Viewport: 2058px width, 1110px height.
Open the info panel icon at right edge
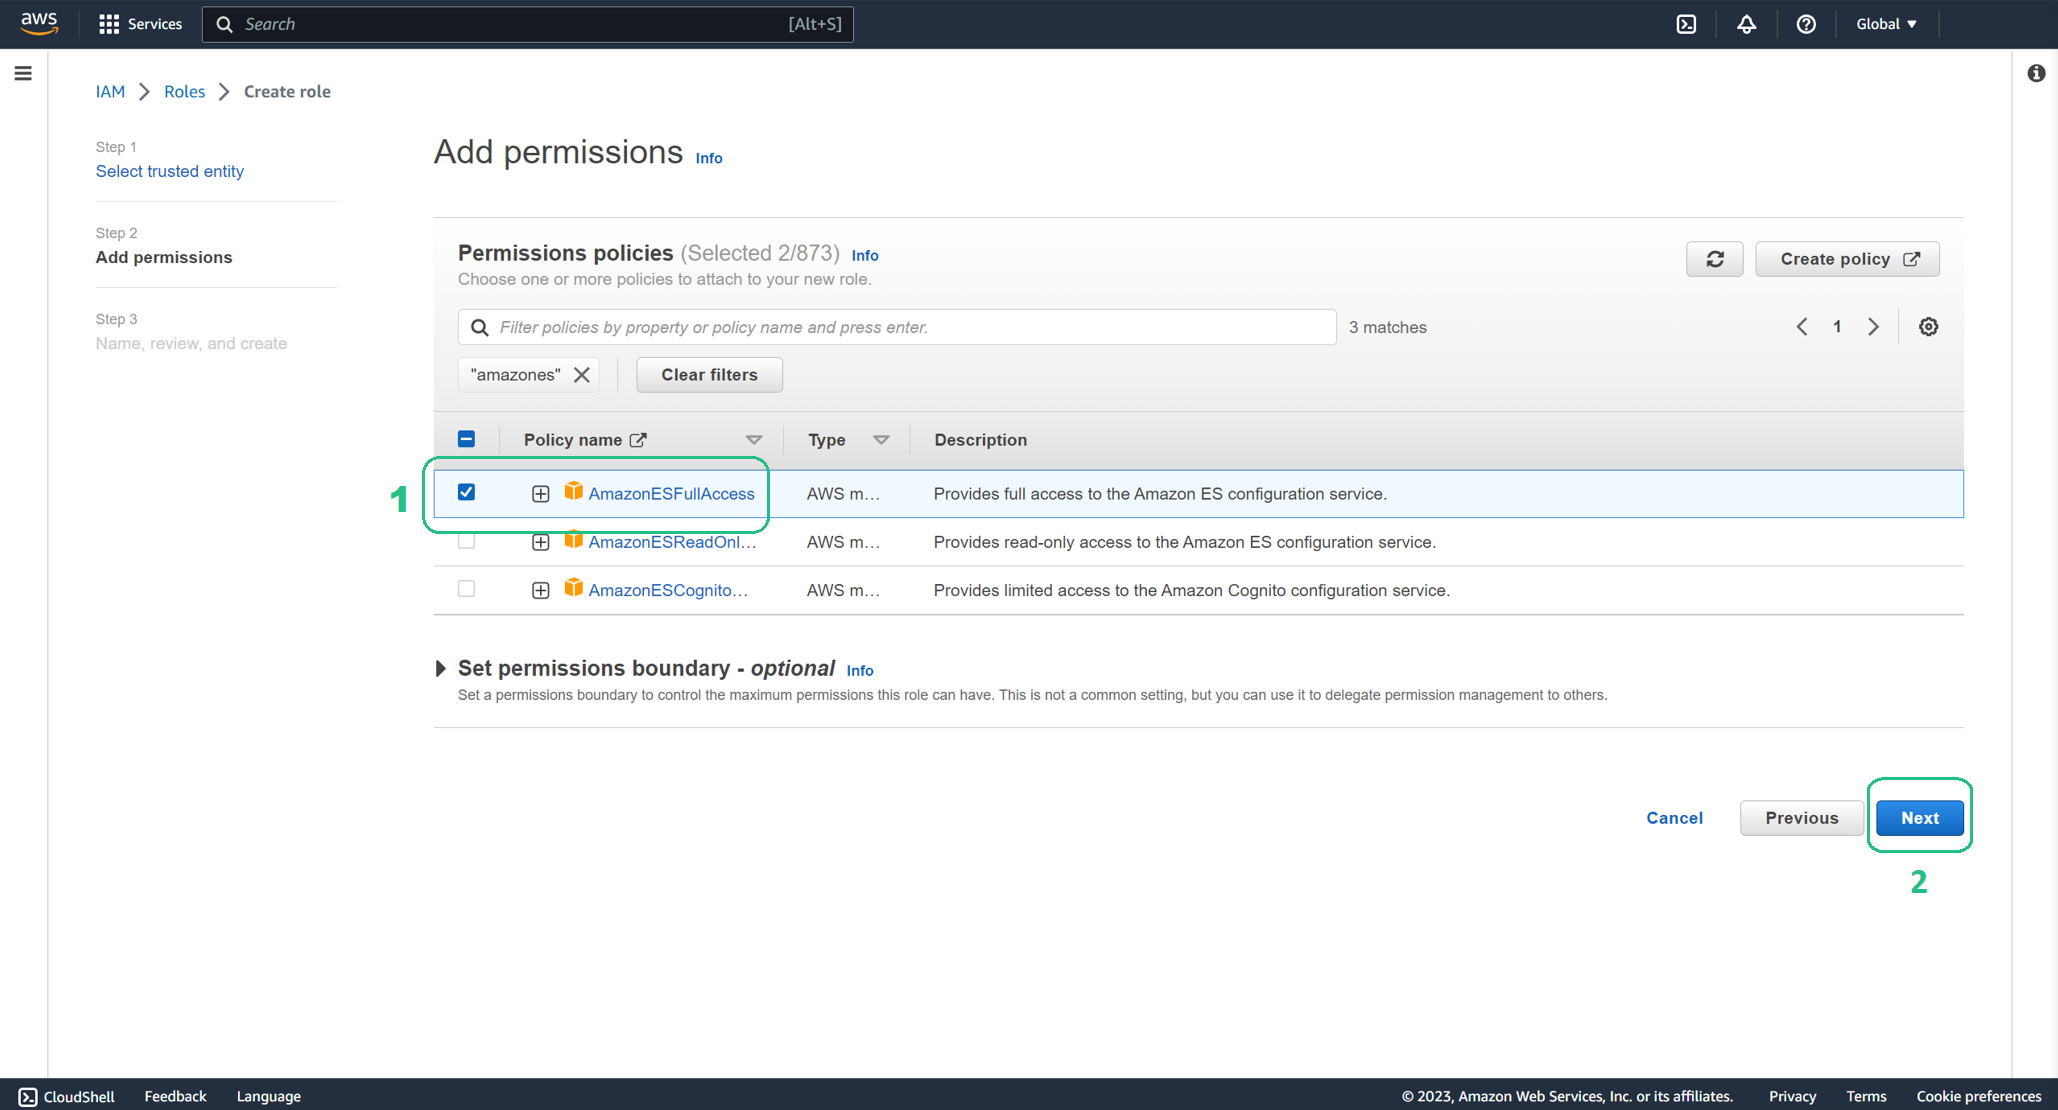(x=2036, y=73)
